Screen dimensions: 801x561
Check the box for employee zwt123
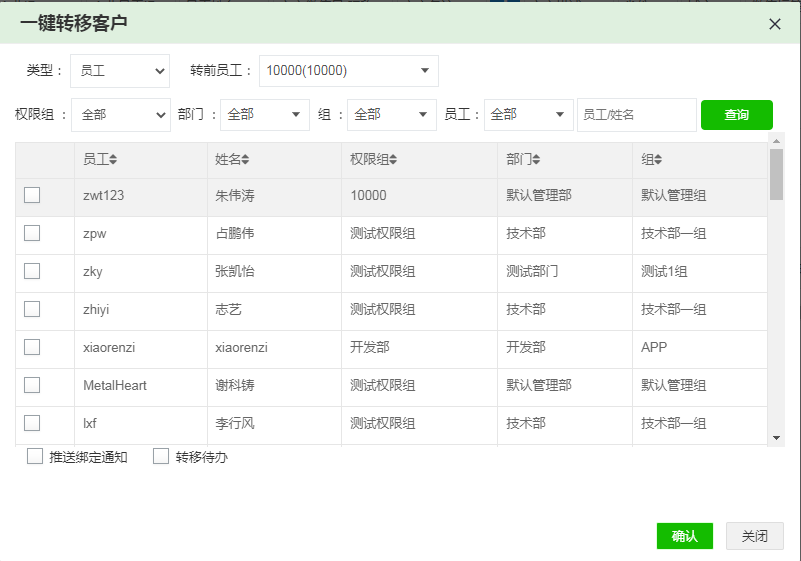tap(32, 195)
